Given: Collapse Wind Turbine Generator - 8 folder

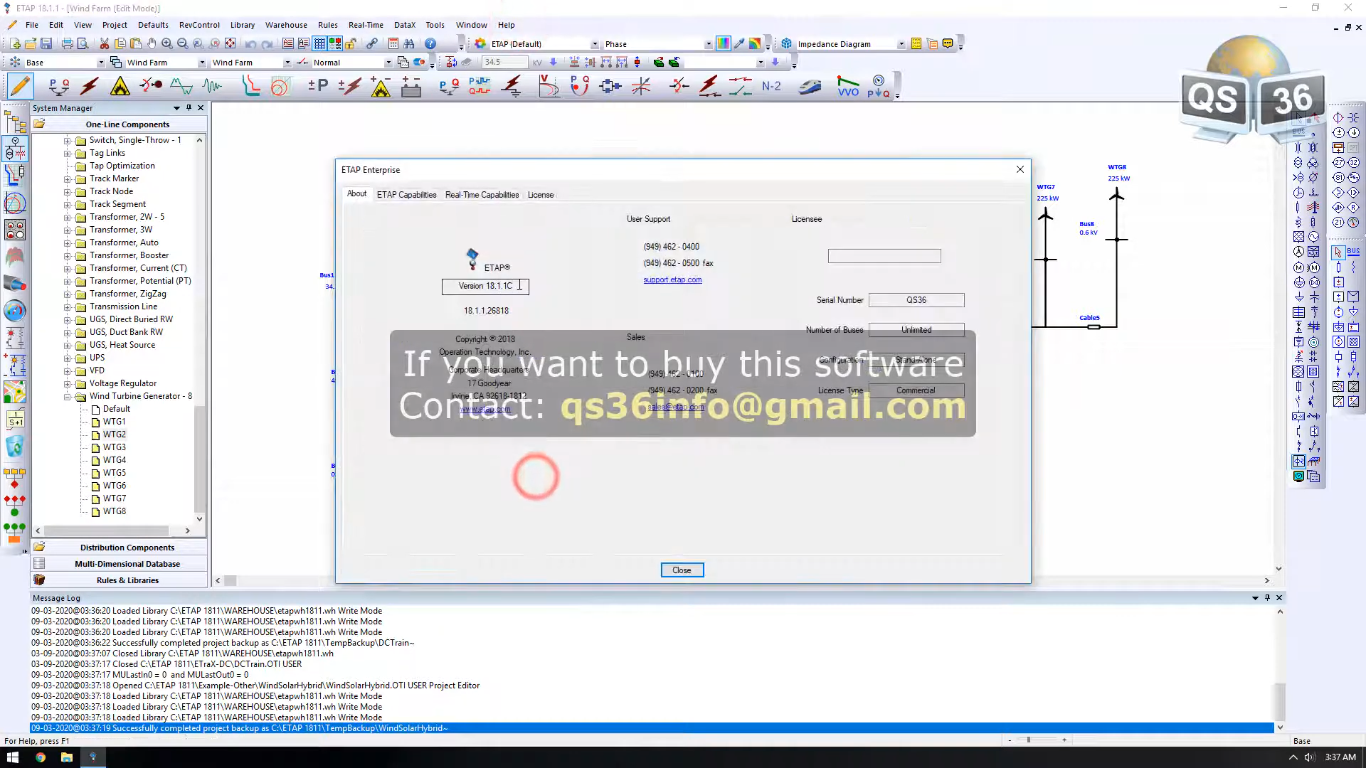Looking at the screenshot, I should [68, 396].
